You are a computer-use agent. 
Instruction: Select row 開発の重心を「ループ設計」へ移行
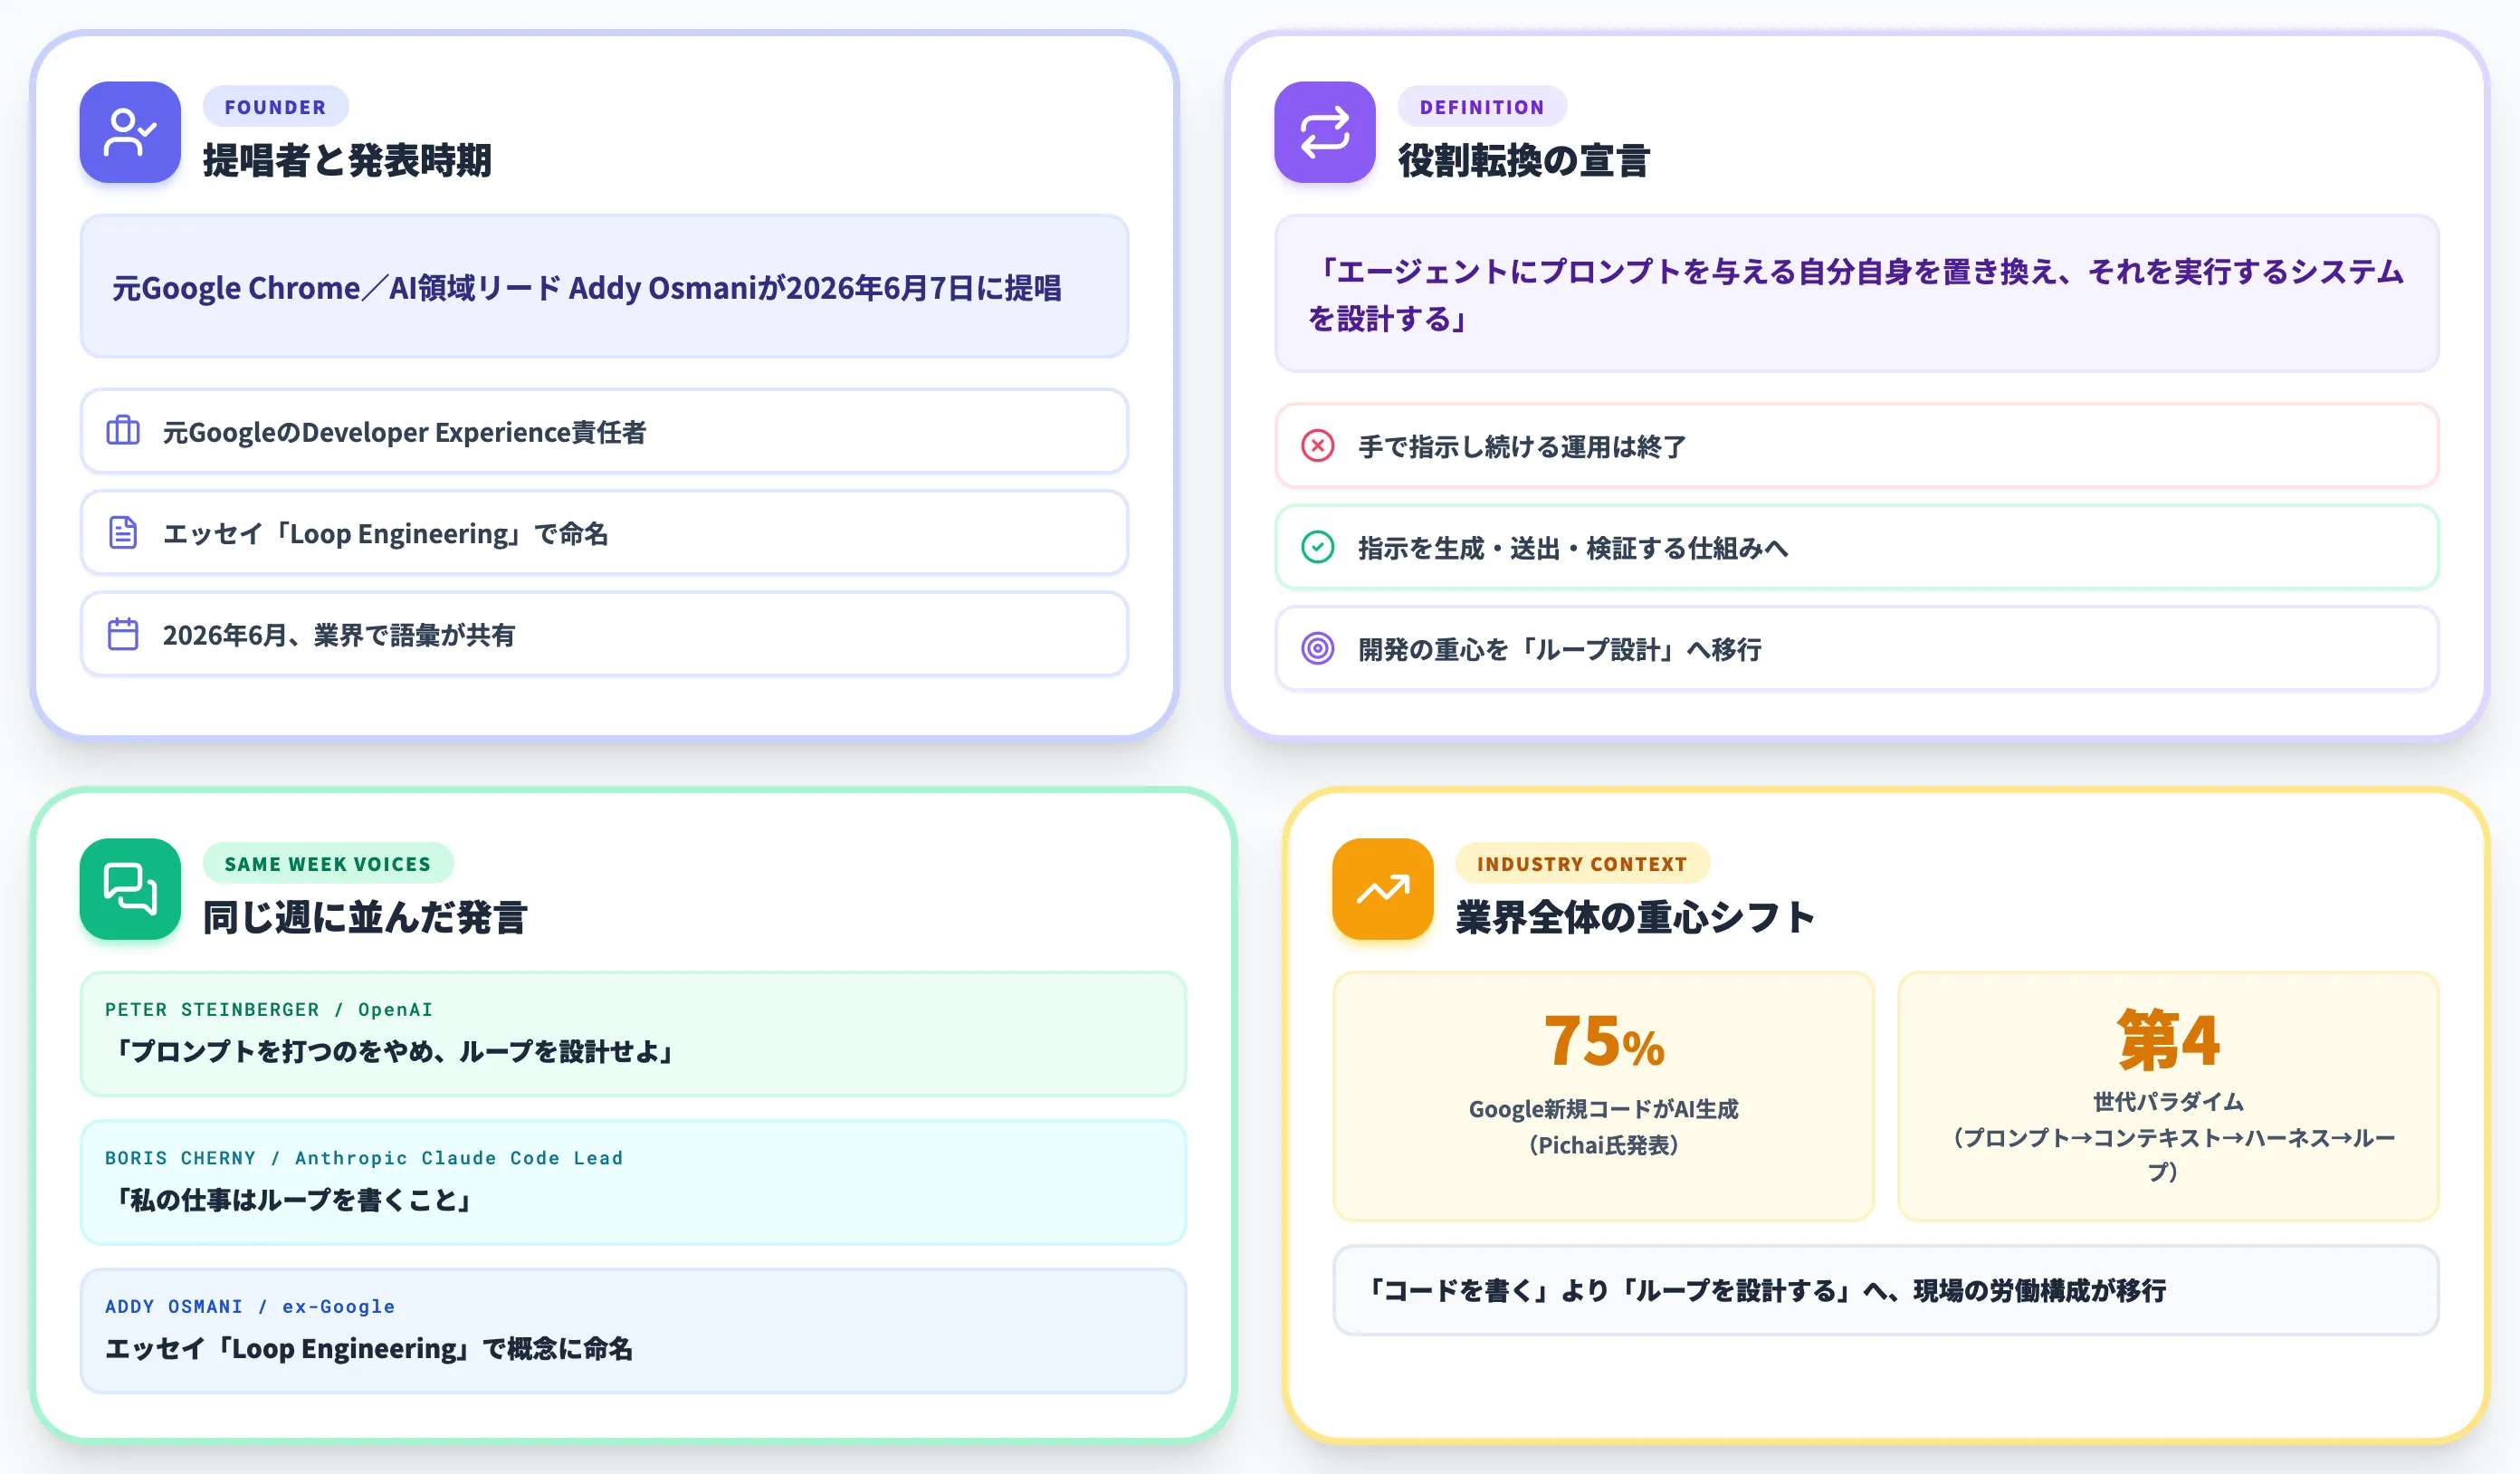pos(1856,648)
